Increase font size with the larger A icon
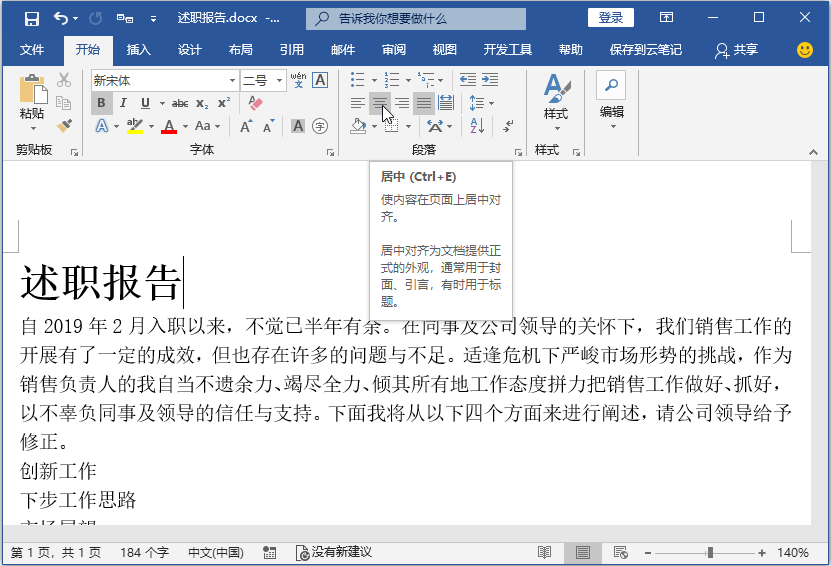Screen dimensions: 831x566 tap(246, 126)
